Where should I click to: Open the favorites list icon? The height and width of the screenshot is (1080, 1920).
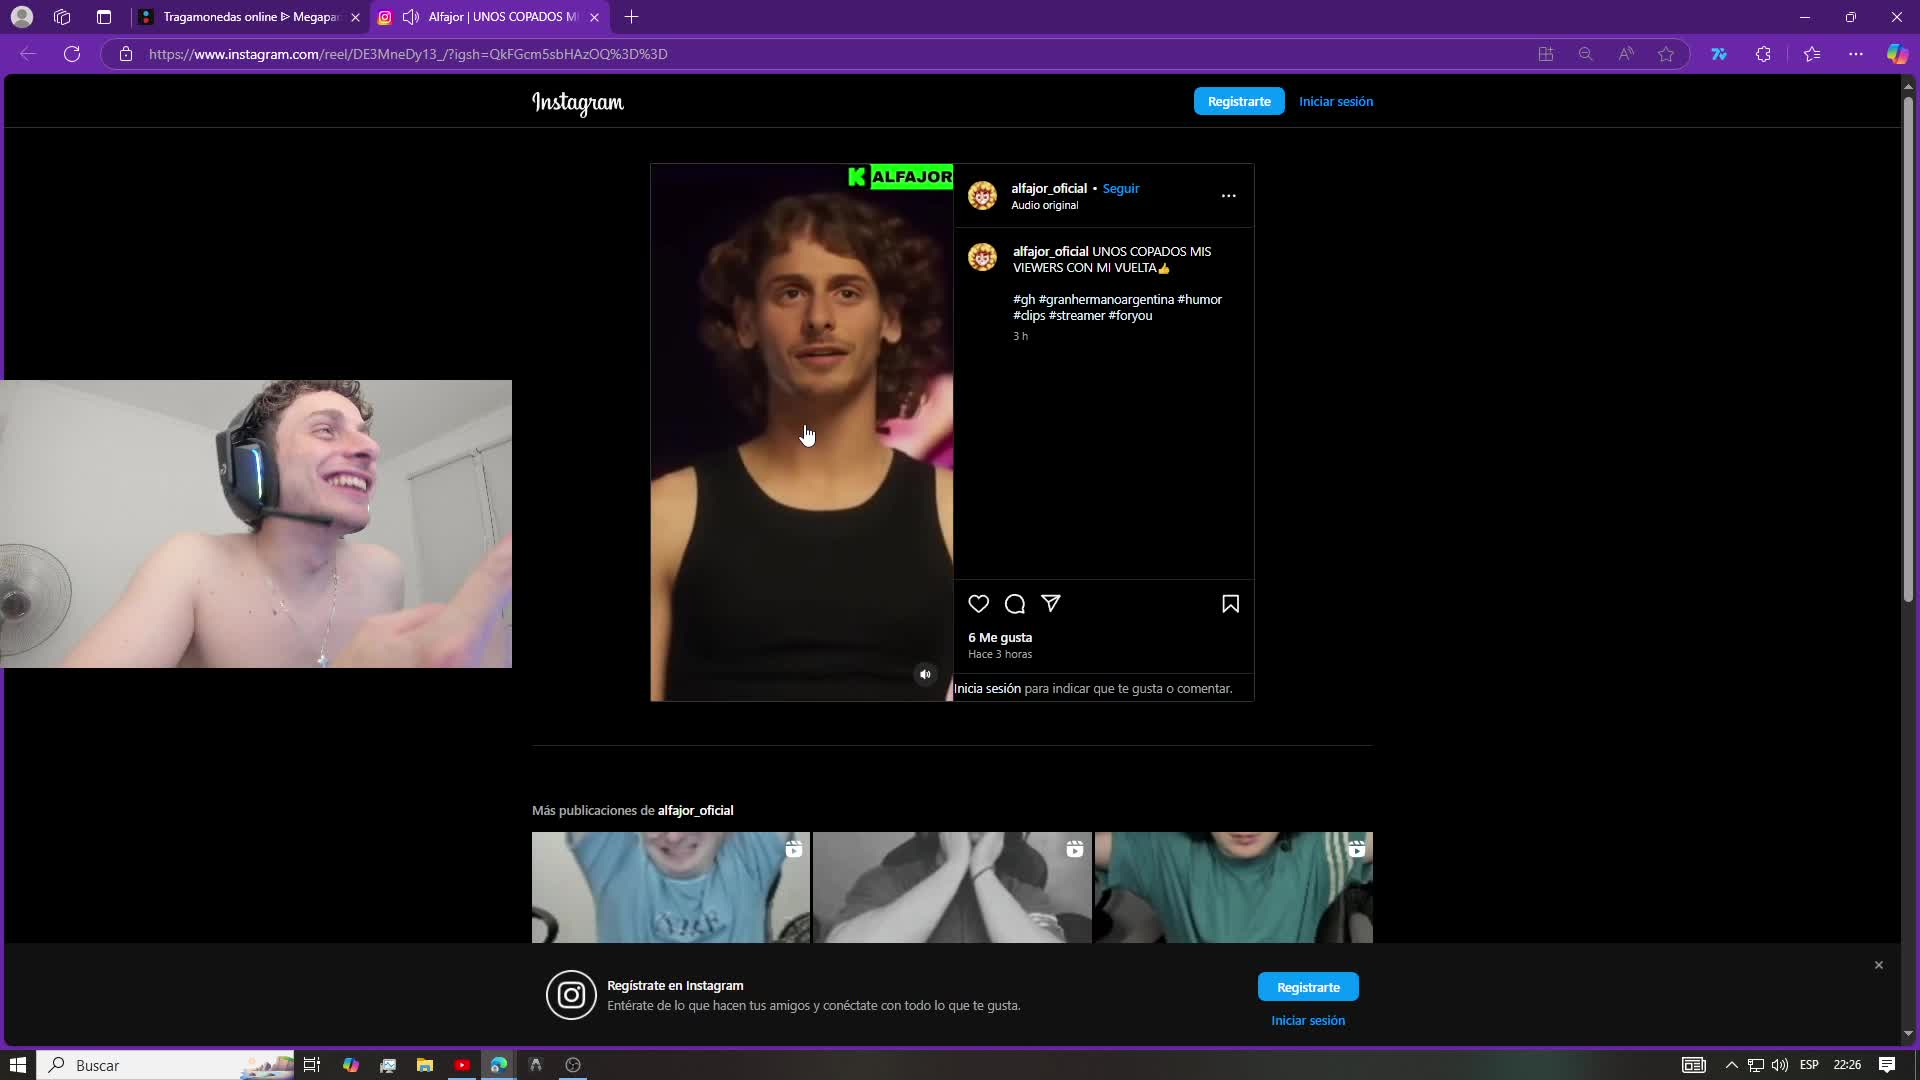(1811, 54)
